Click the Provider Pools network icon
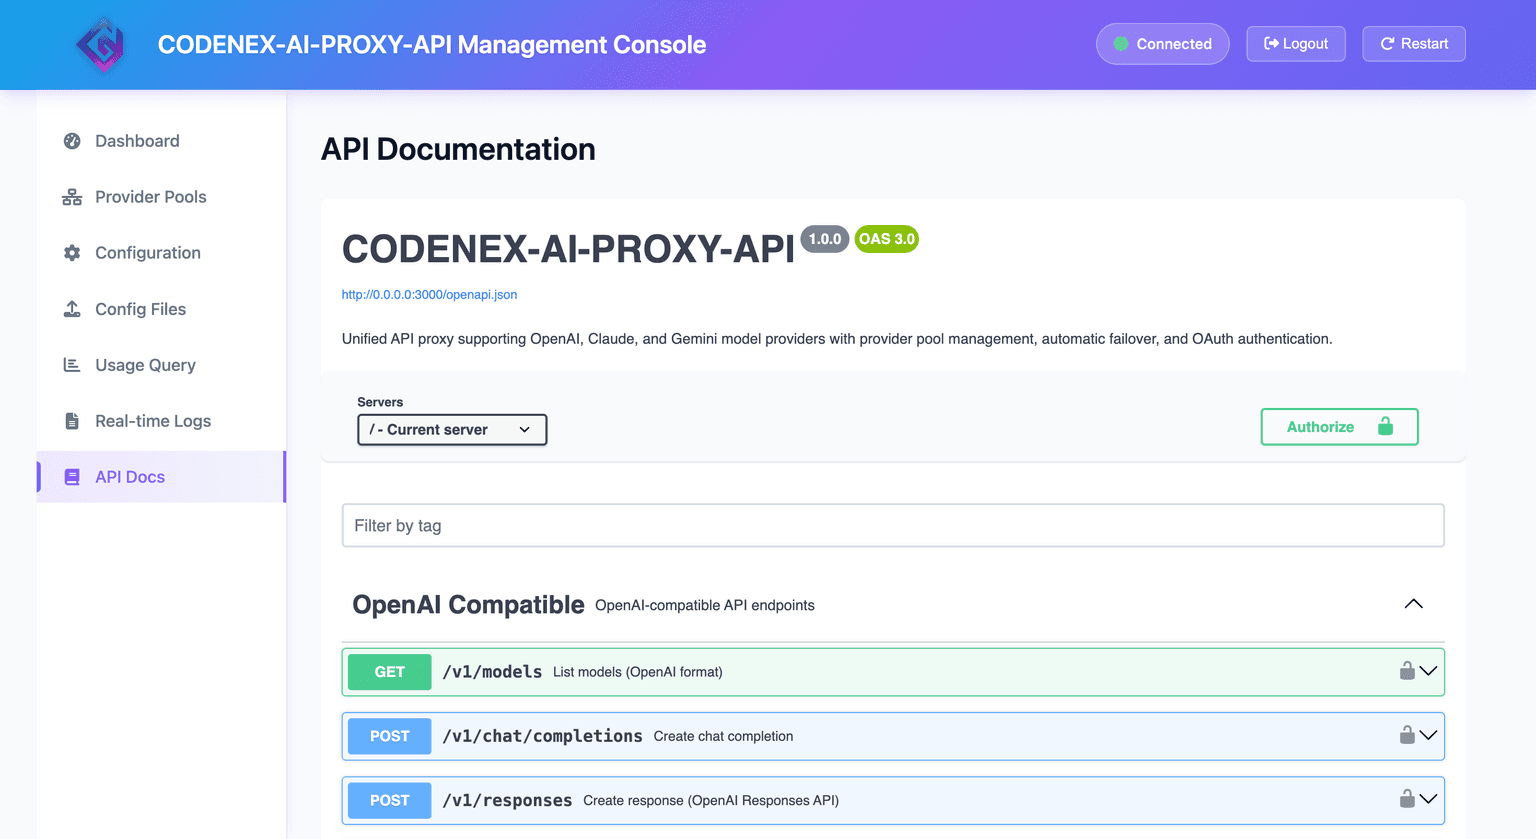 tap(72, 197)
